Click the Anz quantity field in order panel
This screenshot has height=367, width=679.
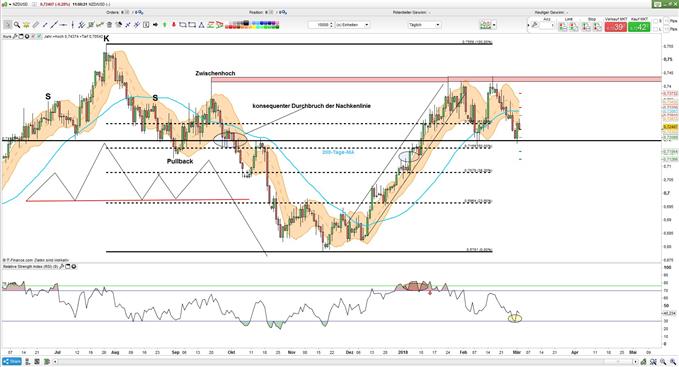547,26
